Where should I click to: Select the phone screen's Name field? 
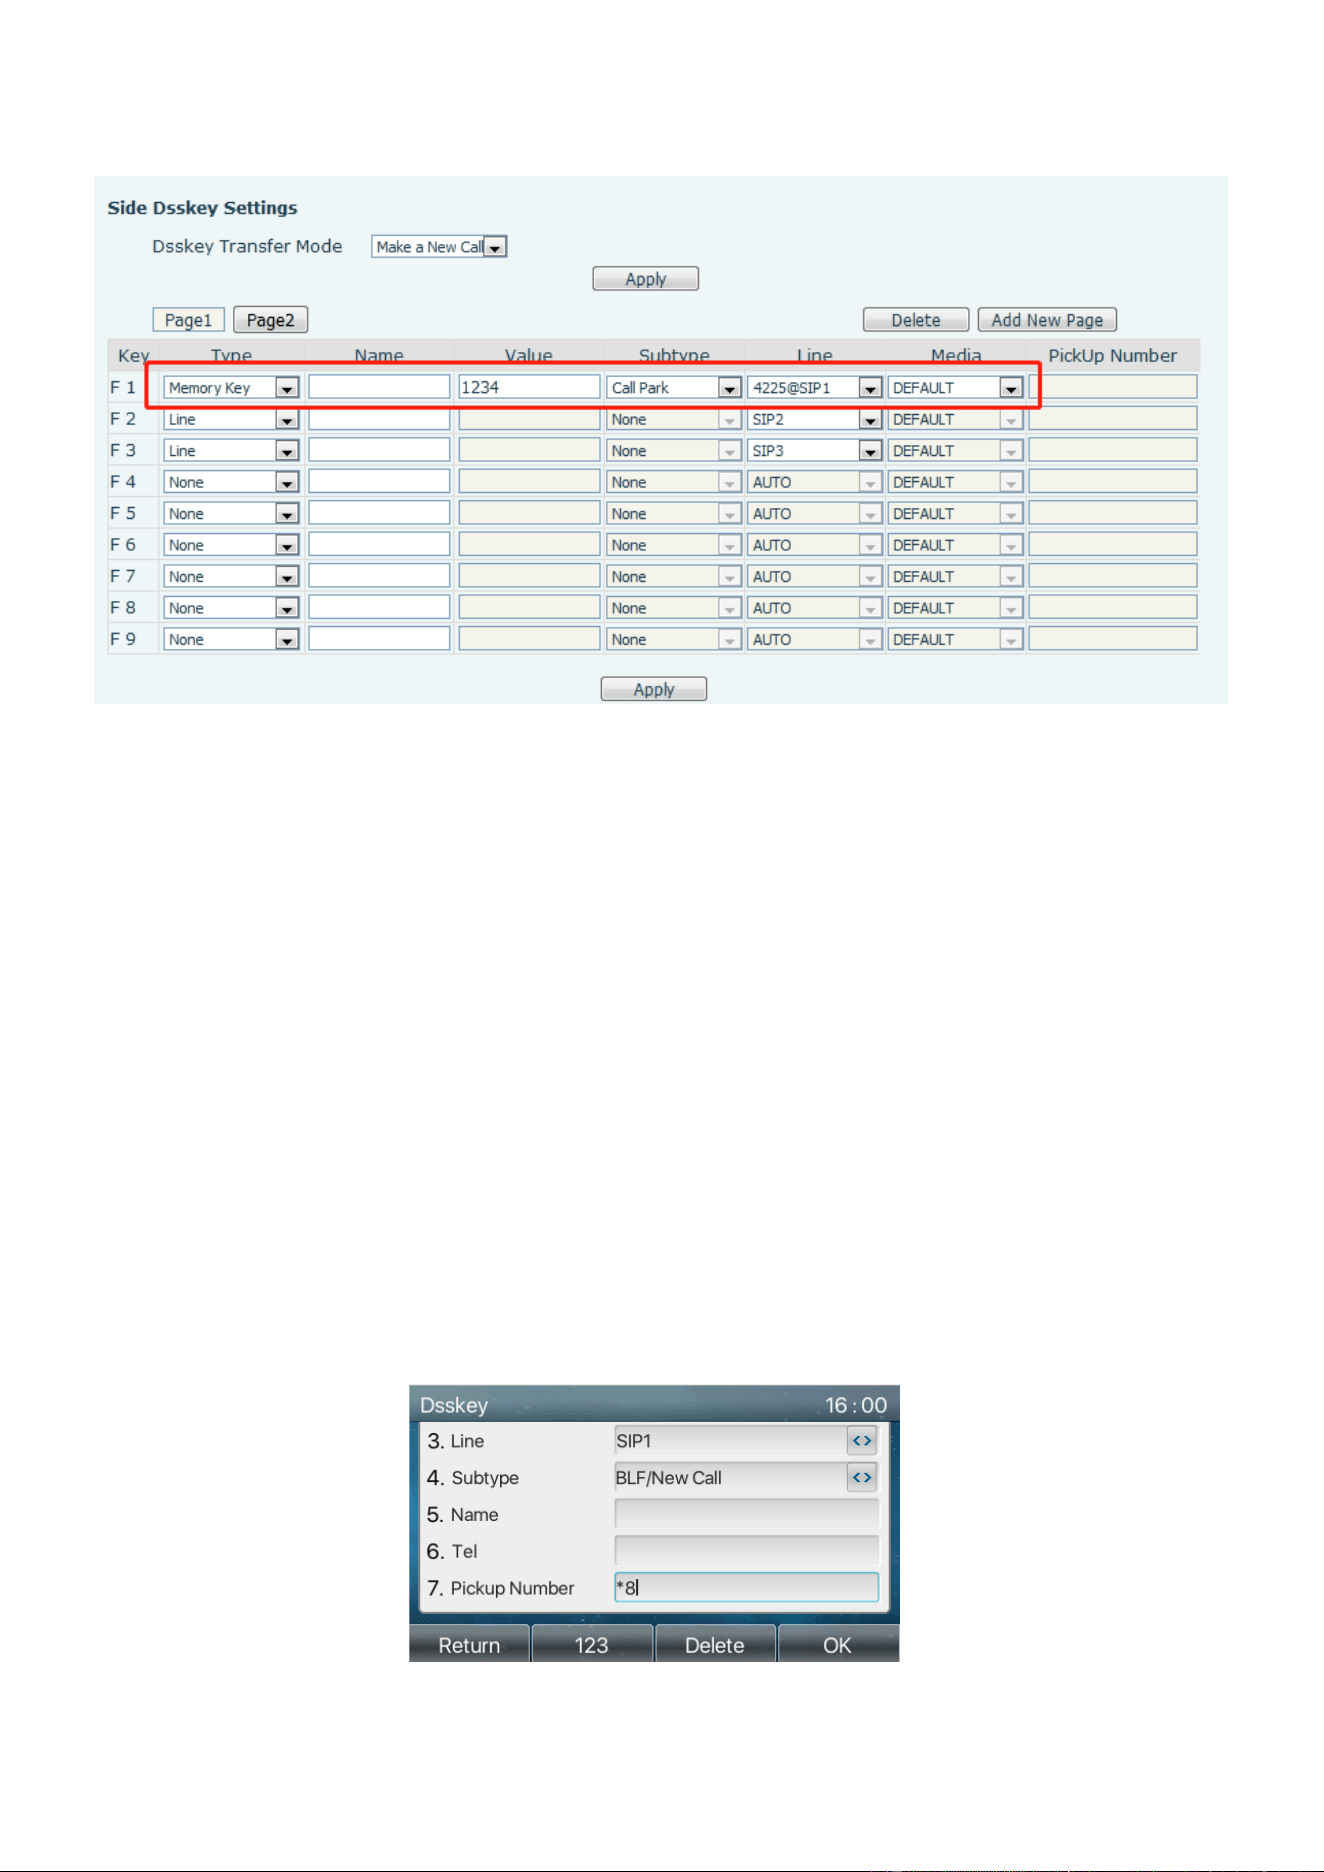click(746, 1514)
